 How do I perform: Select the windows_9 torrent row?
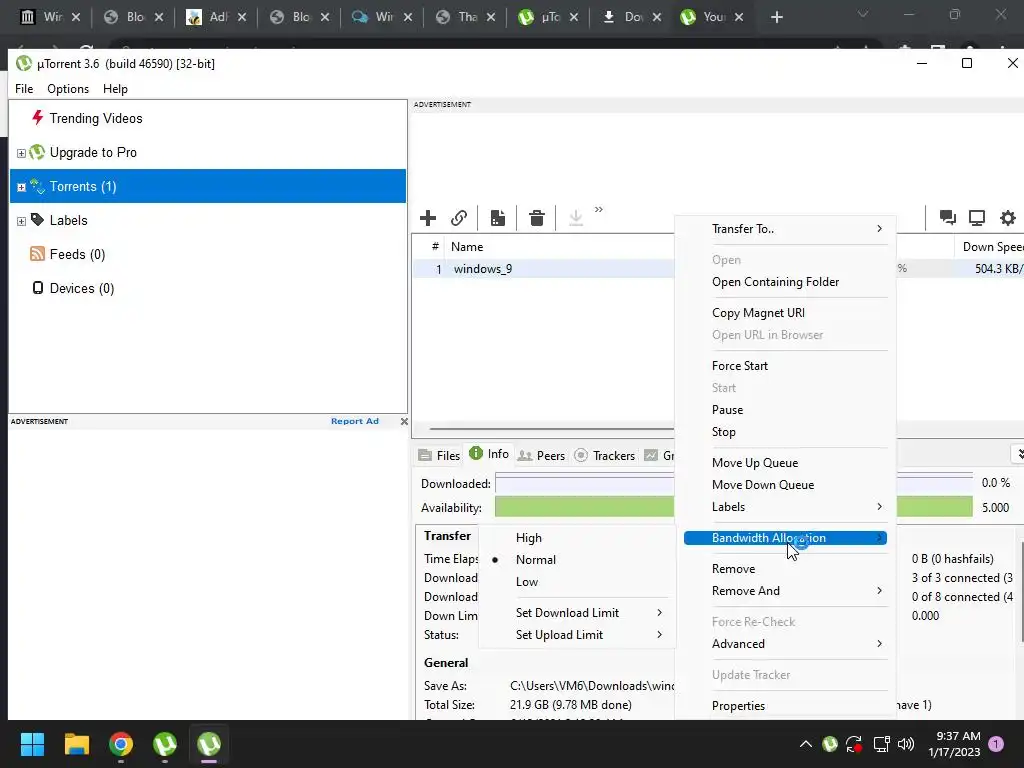543,268
